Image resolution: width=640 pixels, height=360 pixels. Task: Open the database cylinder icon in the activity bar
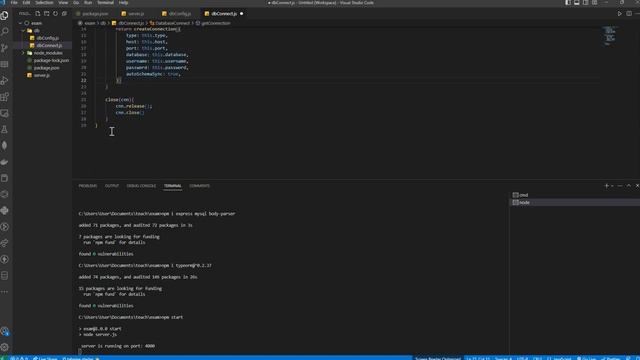pos(4,276)
